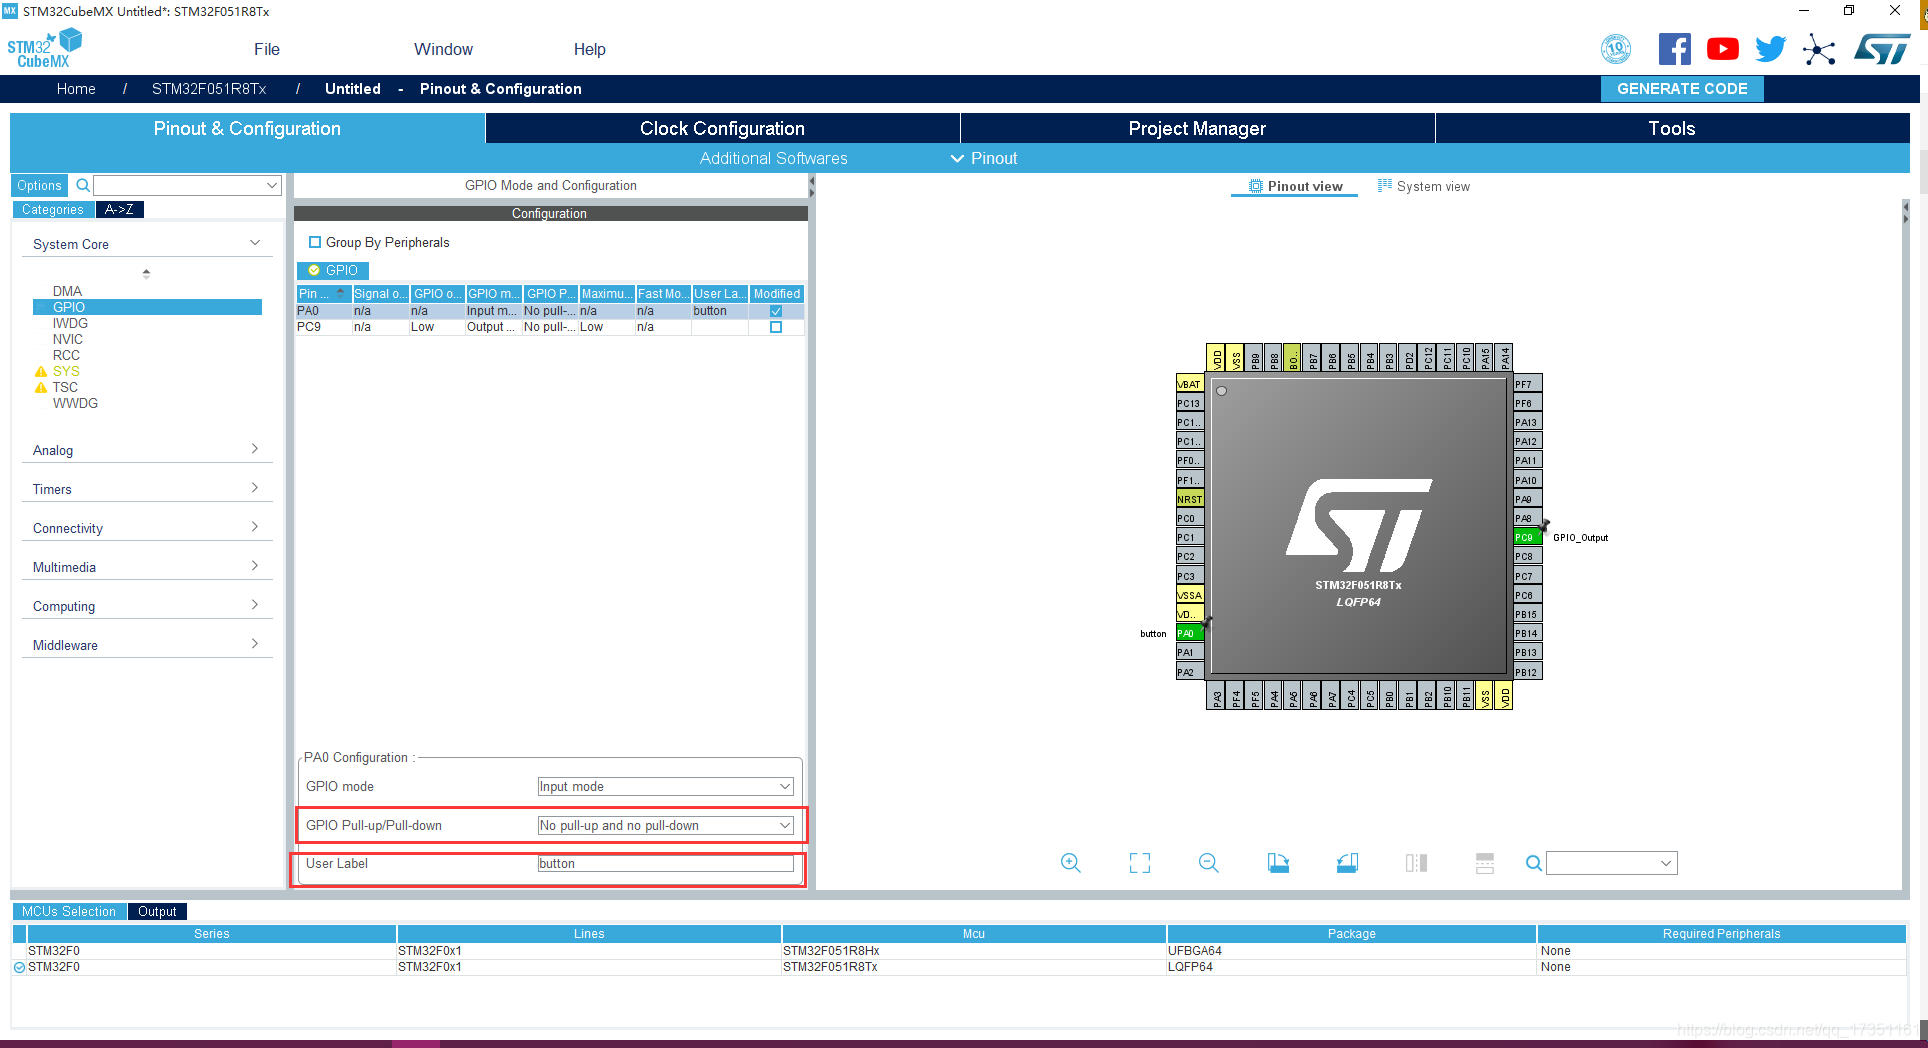
Task: Click the zoom out magnifier icon
Action: [1208, 863]
